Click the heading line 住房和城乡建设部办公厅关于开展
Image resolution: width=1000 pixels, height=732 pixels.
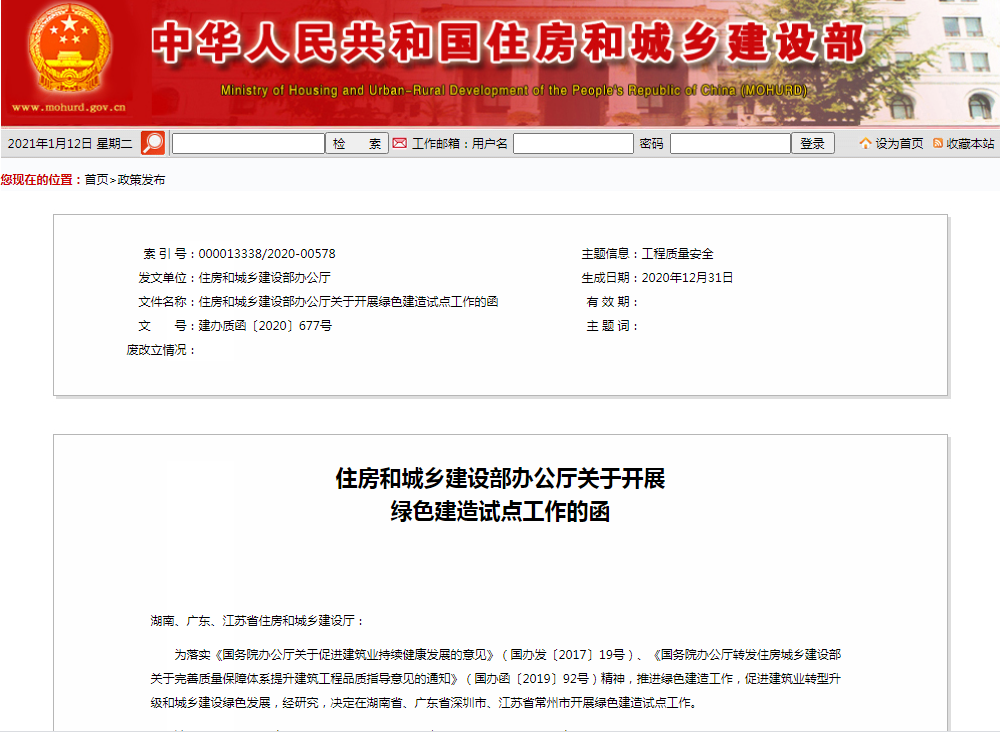pos(501,478)
